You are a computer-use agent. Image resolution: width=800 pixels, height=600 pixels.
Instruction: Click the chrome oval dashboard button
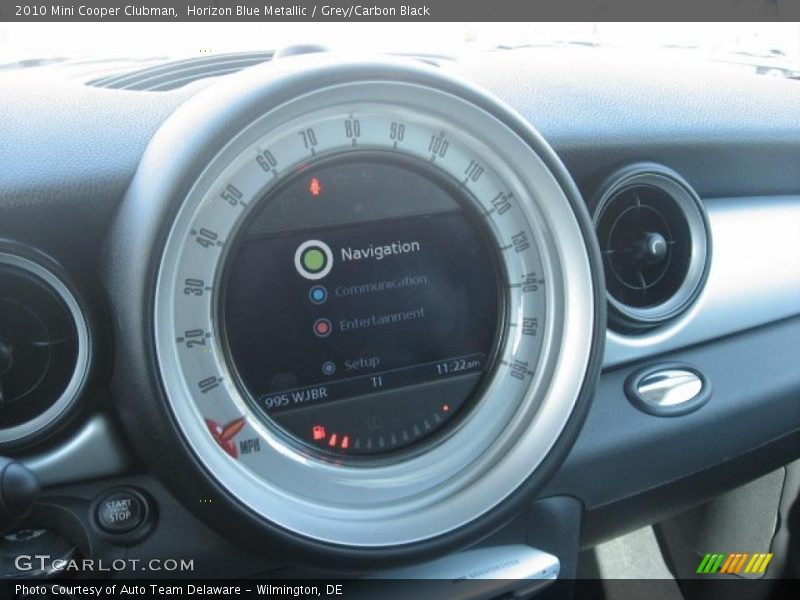tap(668, 388)
